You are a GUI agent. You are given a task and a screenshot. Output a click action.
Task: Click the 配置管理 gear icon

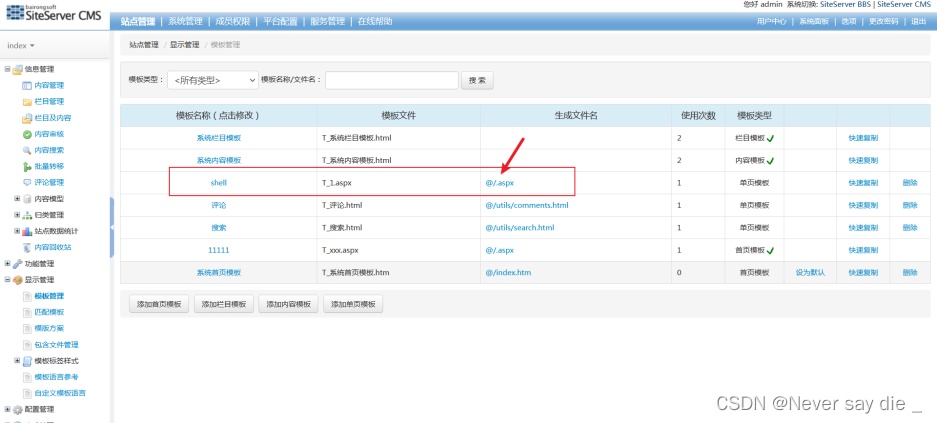[x=17, y=409]
